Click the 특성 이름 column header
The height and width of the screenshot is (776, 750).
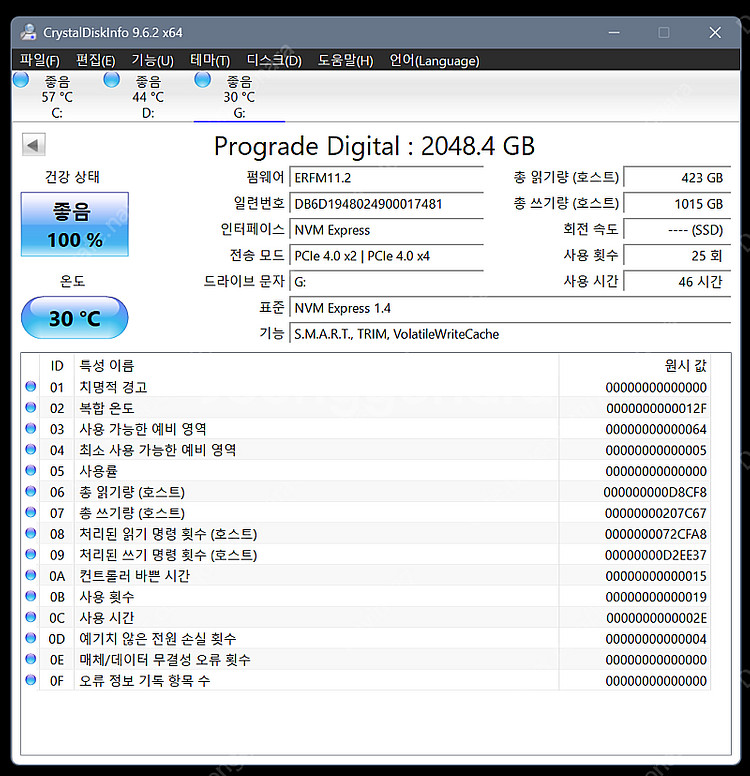[x=317, y=366]
